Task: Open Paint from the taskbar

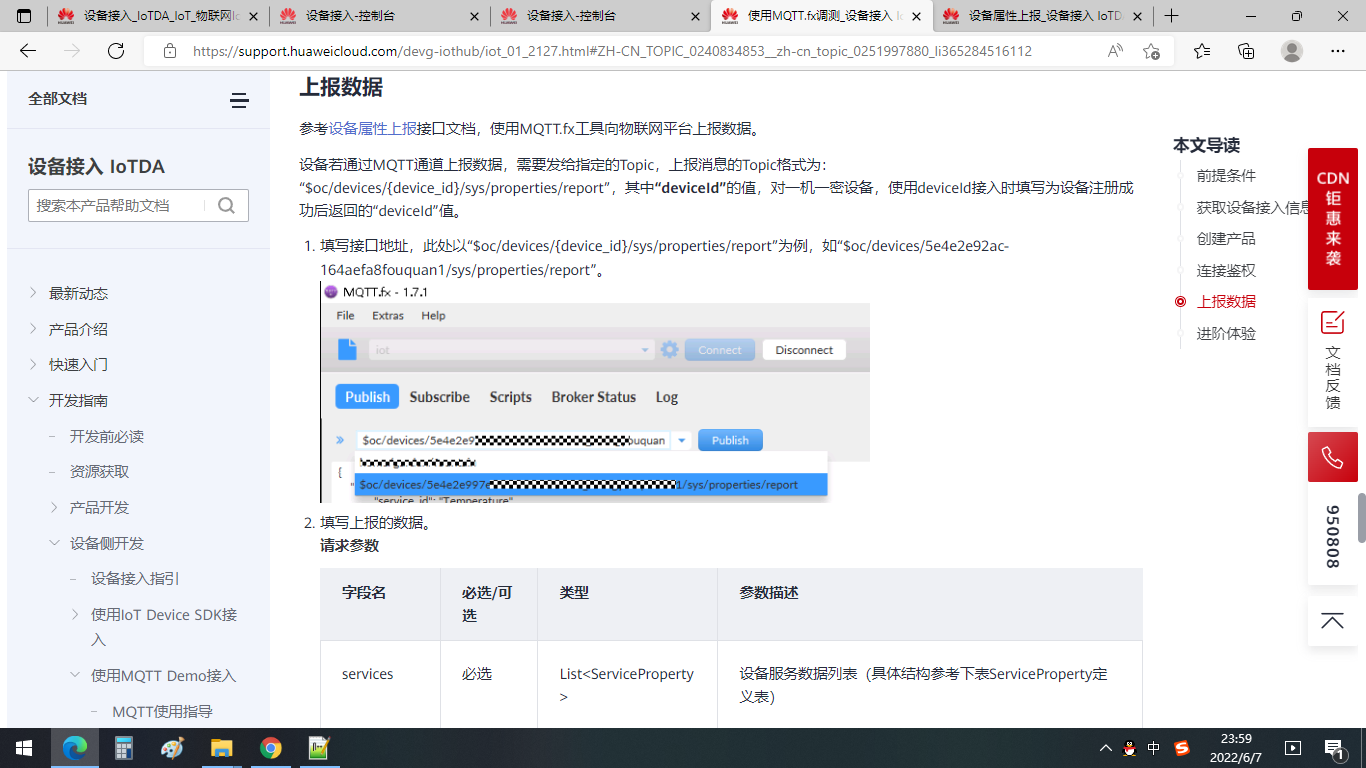Action: (173, 748)
